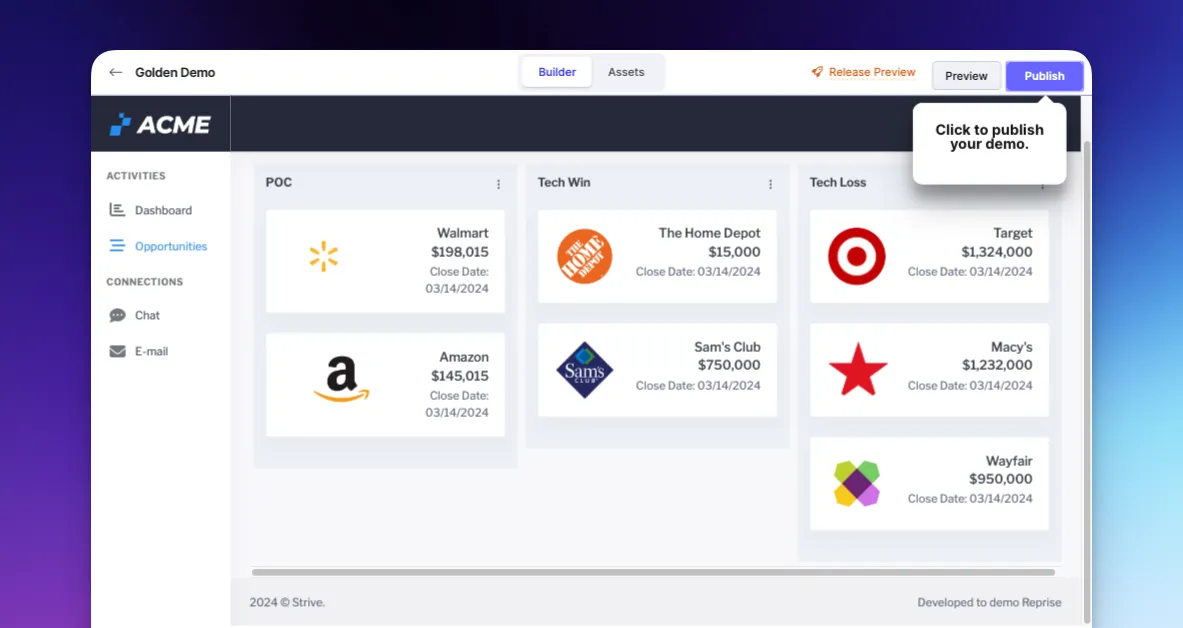Select the Wayfair opportunity card
This screenshot has height=628, width=1183.
(929, 483)
